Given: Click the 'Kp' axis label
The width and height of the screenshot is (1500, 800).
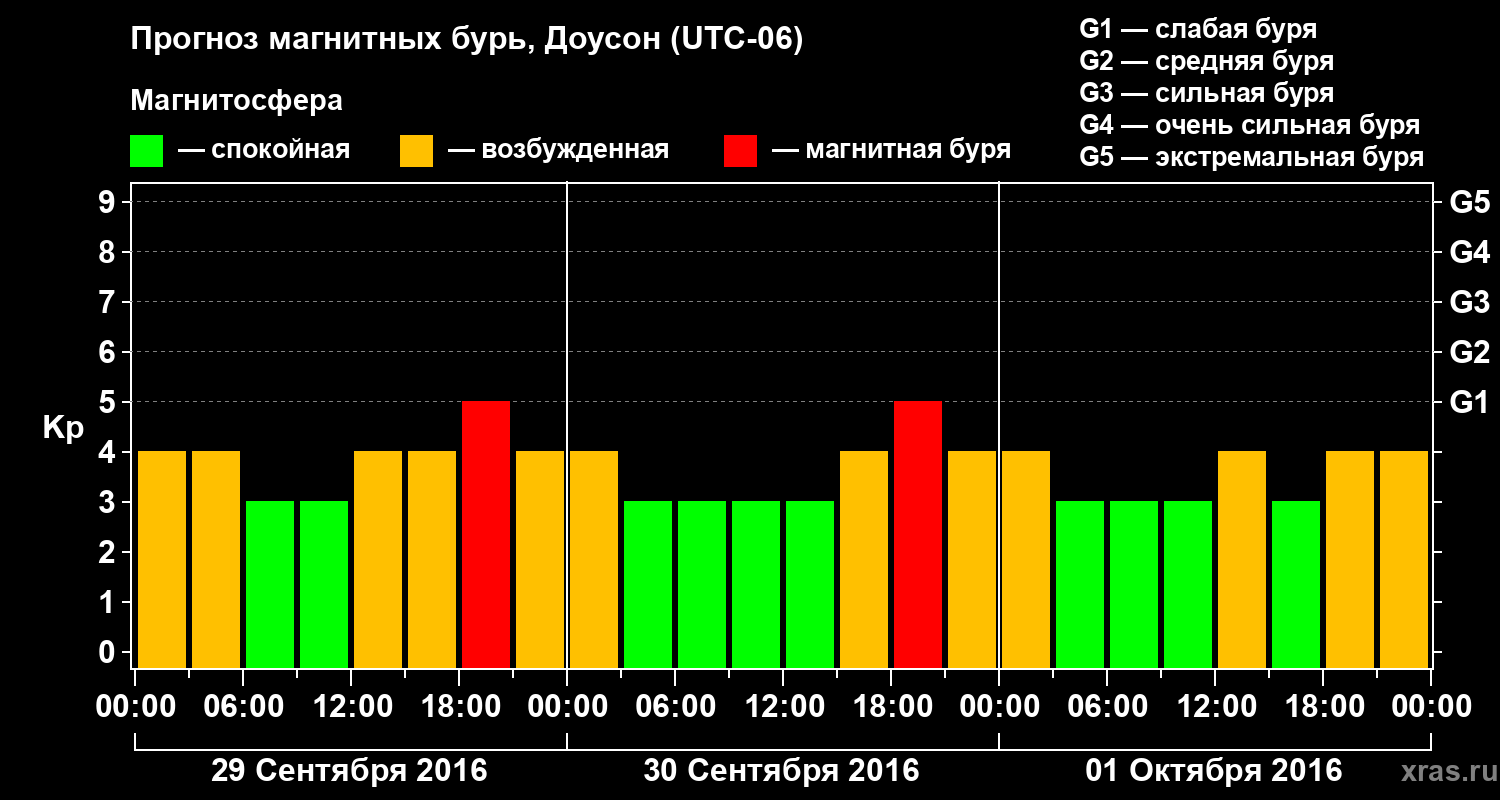Looking at the screenshot, I should coord(63,428).
